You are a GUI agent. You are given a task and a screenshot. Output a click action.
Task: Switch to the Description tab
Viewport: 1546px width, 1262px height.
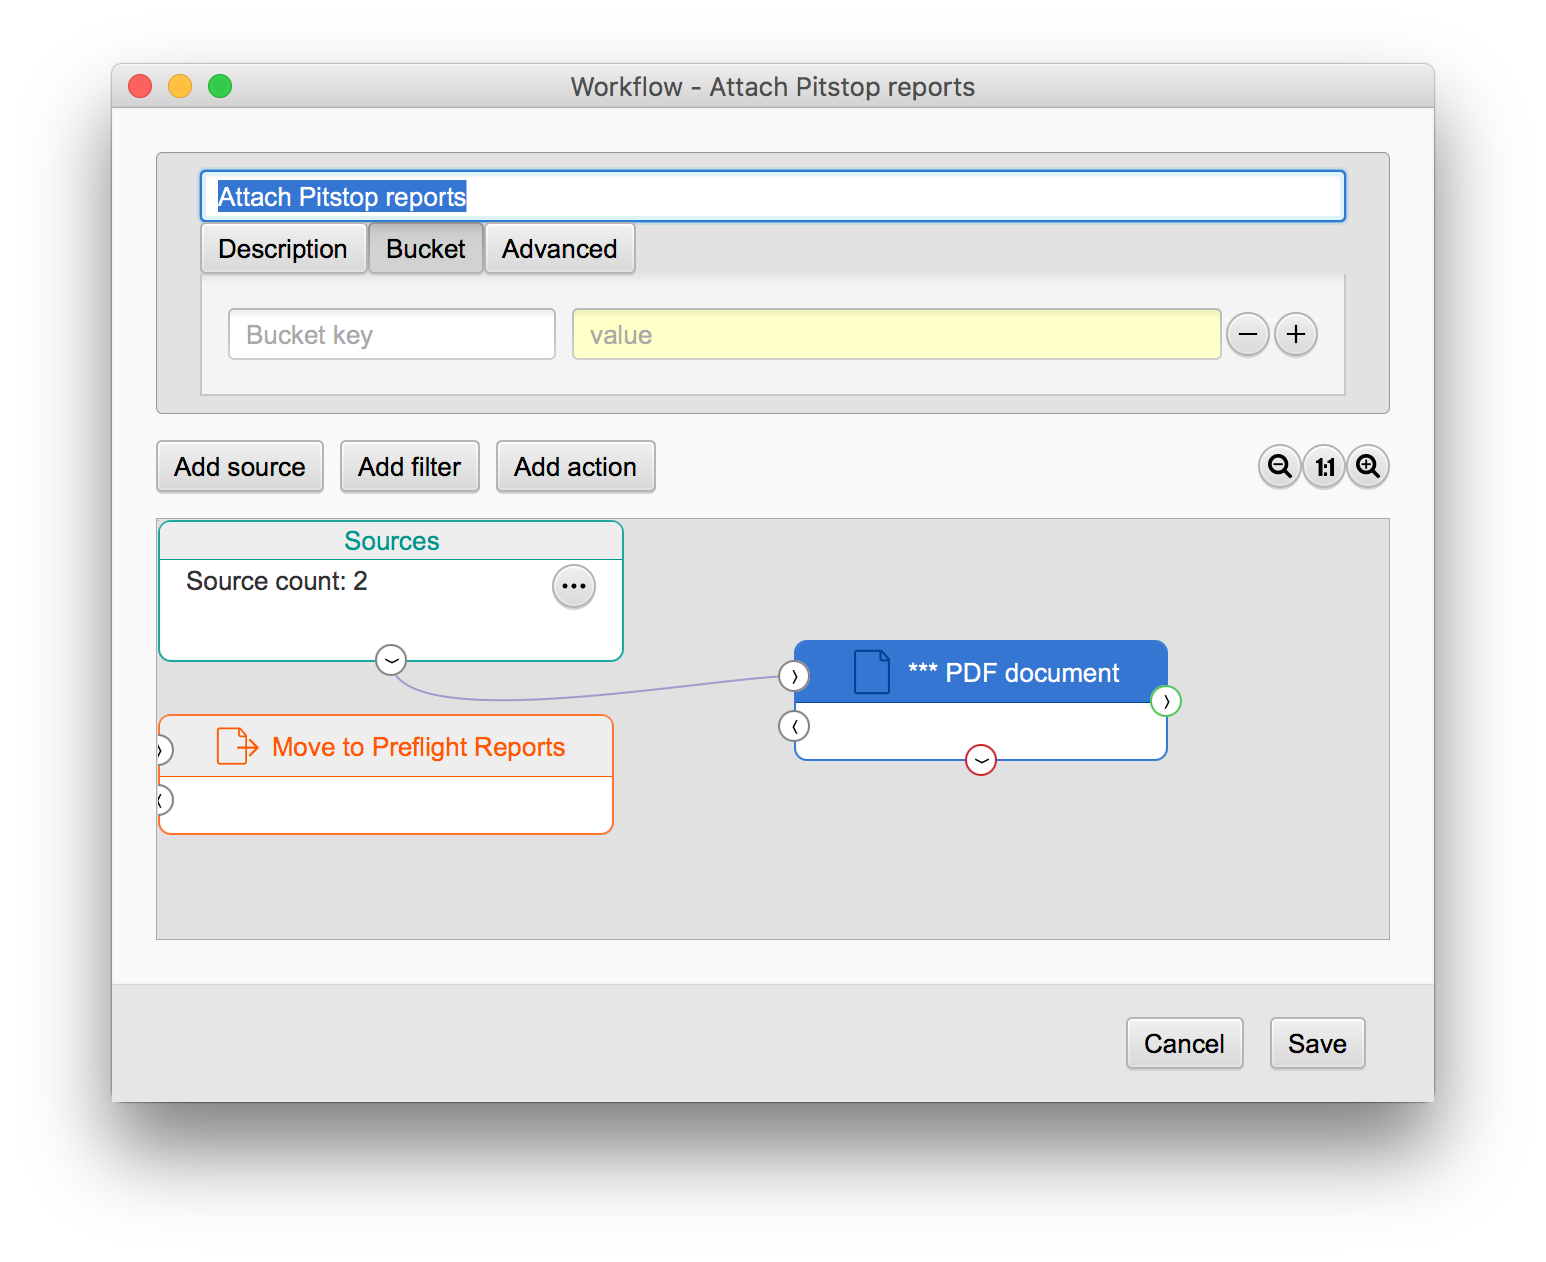point(283,249)
